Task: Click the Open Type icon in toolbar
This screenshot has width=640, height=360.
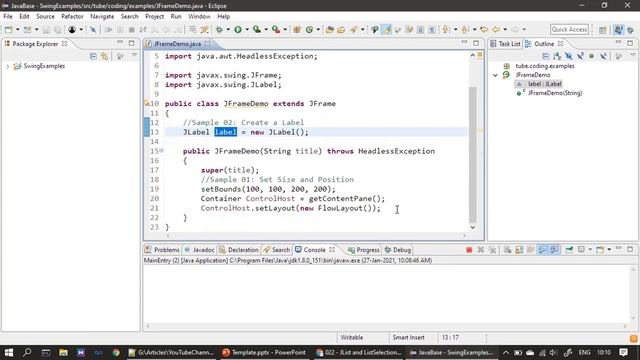Action: [330, 29]
